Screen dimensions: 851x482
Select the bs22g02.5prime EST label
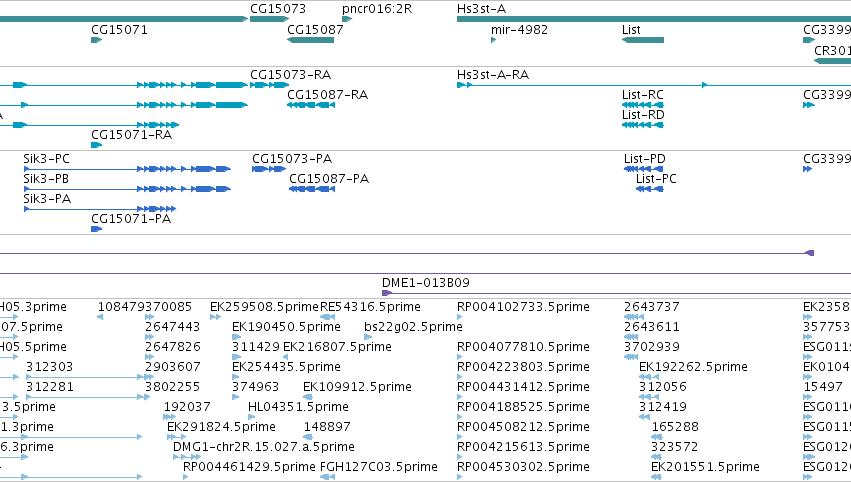pyautogui.click(x=413, y=327)
